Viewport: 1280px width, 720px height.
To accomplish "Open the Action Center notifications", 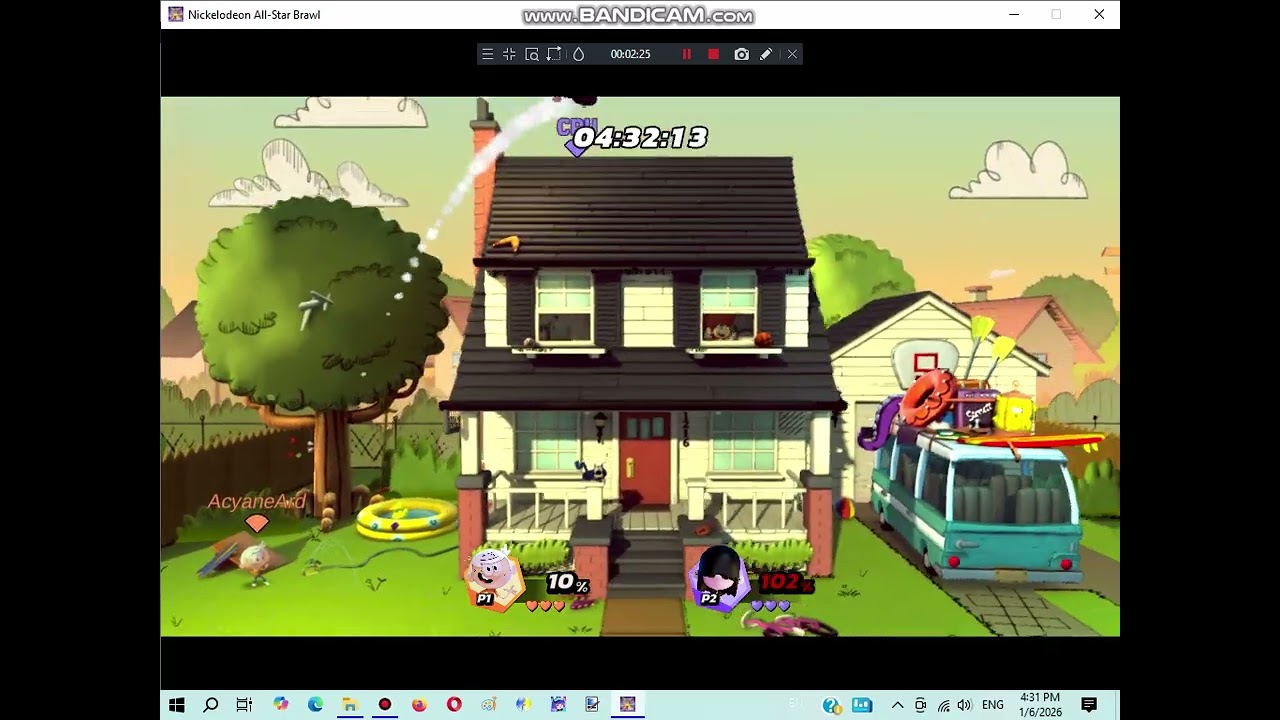I will pyautogui.click(x=1089, y=705).
